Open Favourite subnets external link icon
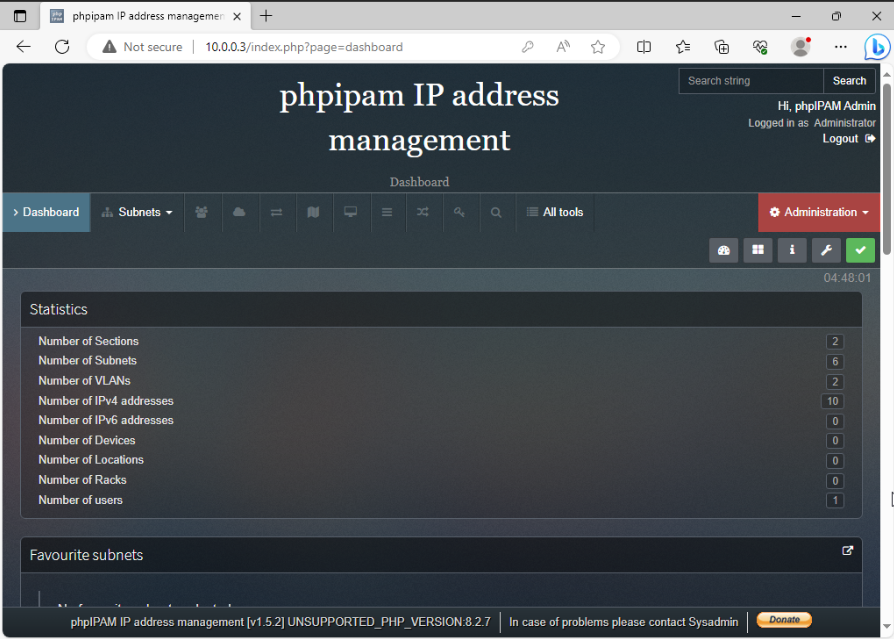This screenshot has height=639, width=894. [x=847, y=551]
